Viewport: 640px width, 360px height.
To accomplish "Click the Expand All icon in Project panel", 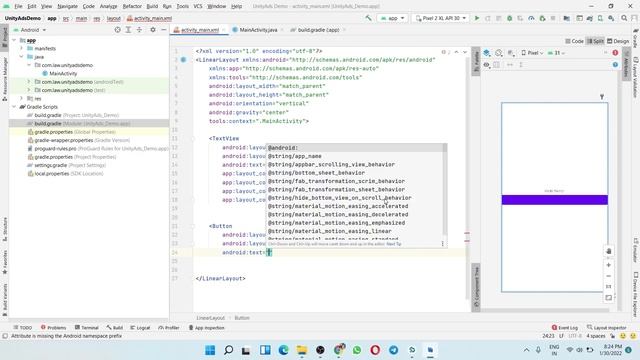I will (128, 30).
